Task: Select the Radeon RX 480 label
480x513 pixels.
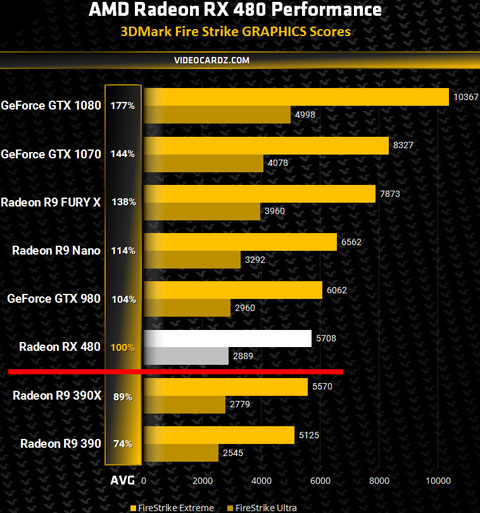Action: coord(60,347)
